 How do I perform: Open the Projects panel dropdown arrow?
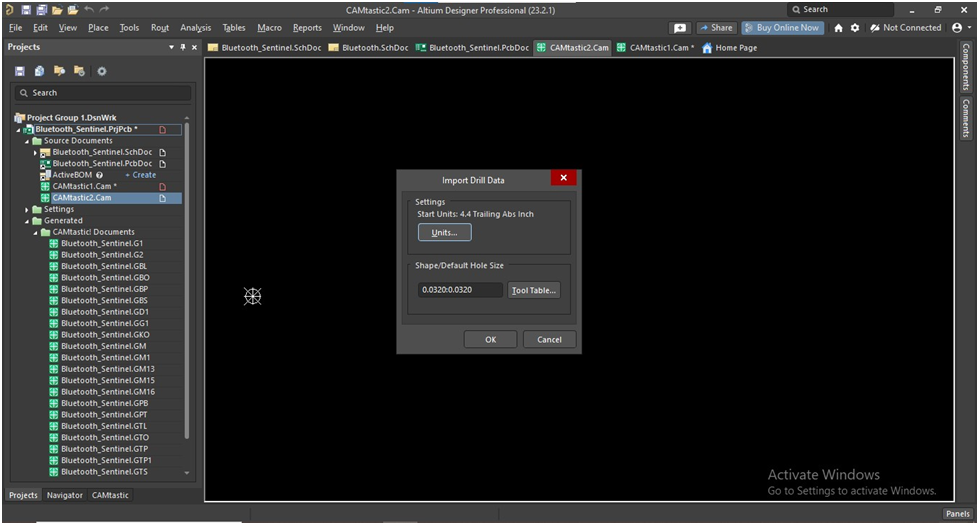click(x=171, y=47)
